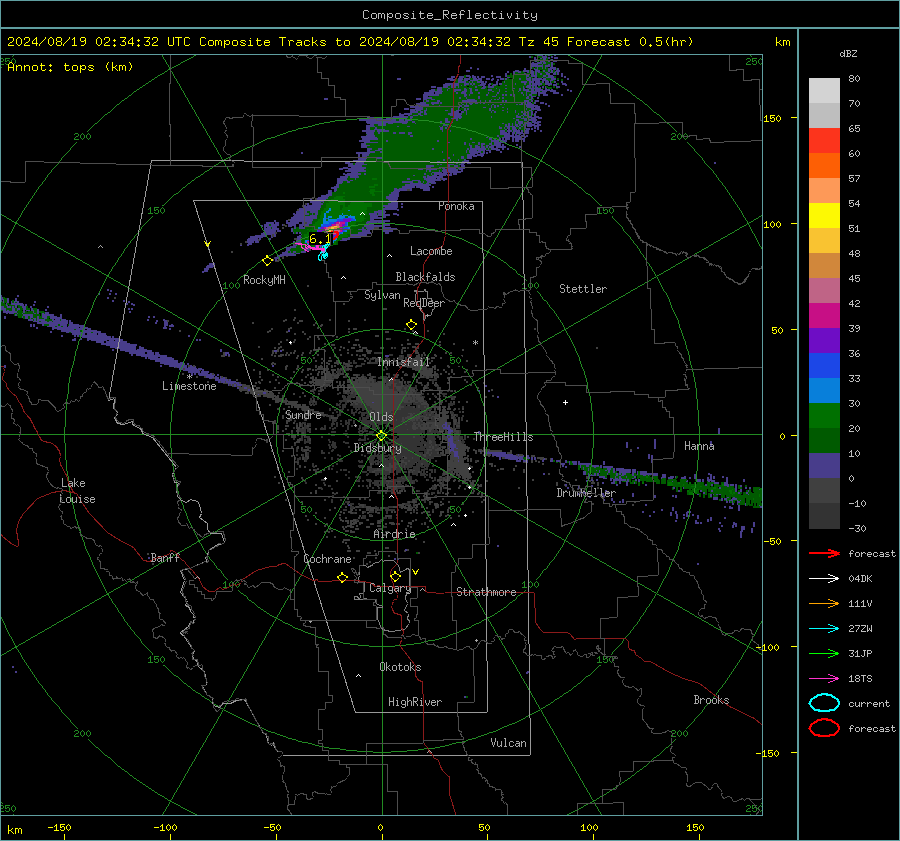Image resolution: width=900 pixels, height=841 pixels.
Task: Click the green 31JP track arrow
Action: click(x=824, y=653)
